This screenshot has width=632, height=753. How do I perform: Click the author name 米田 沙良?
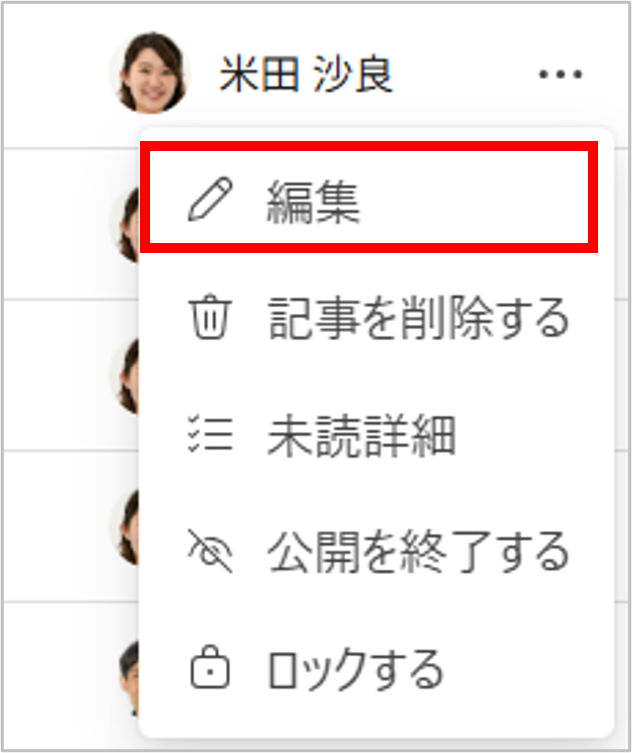coord(306,73)
